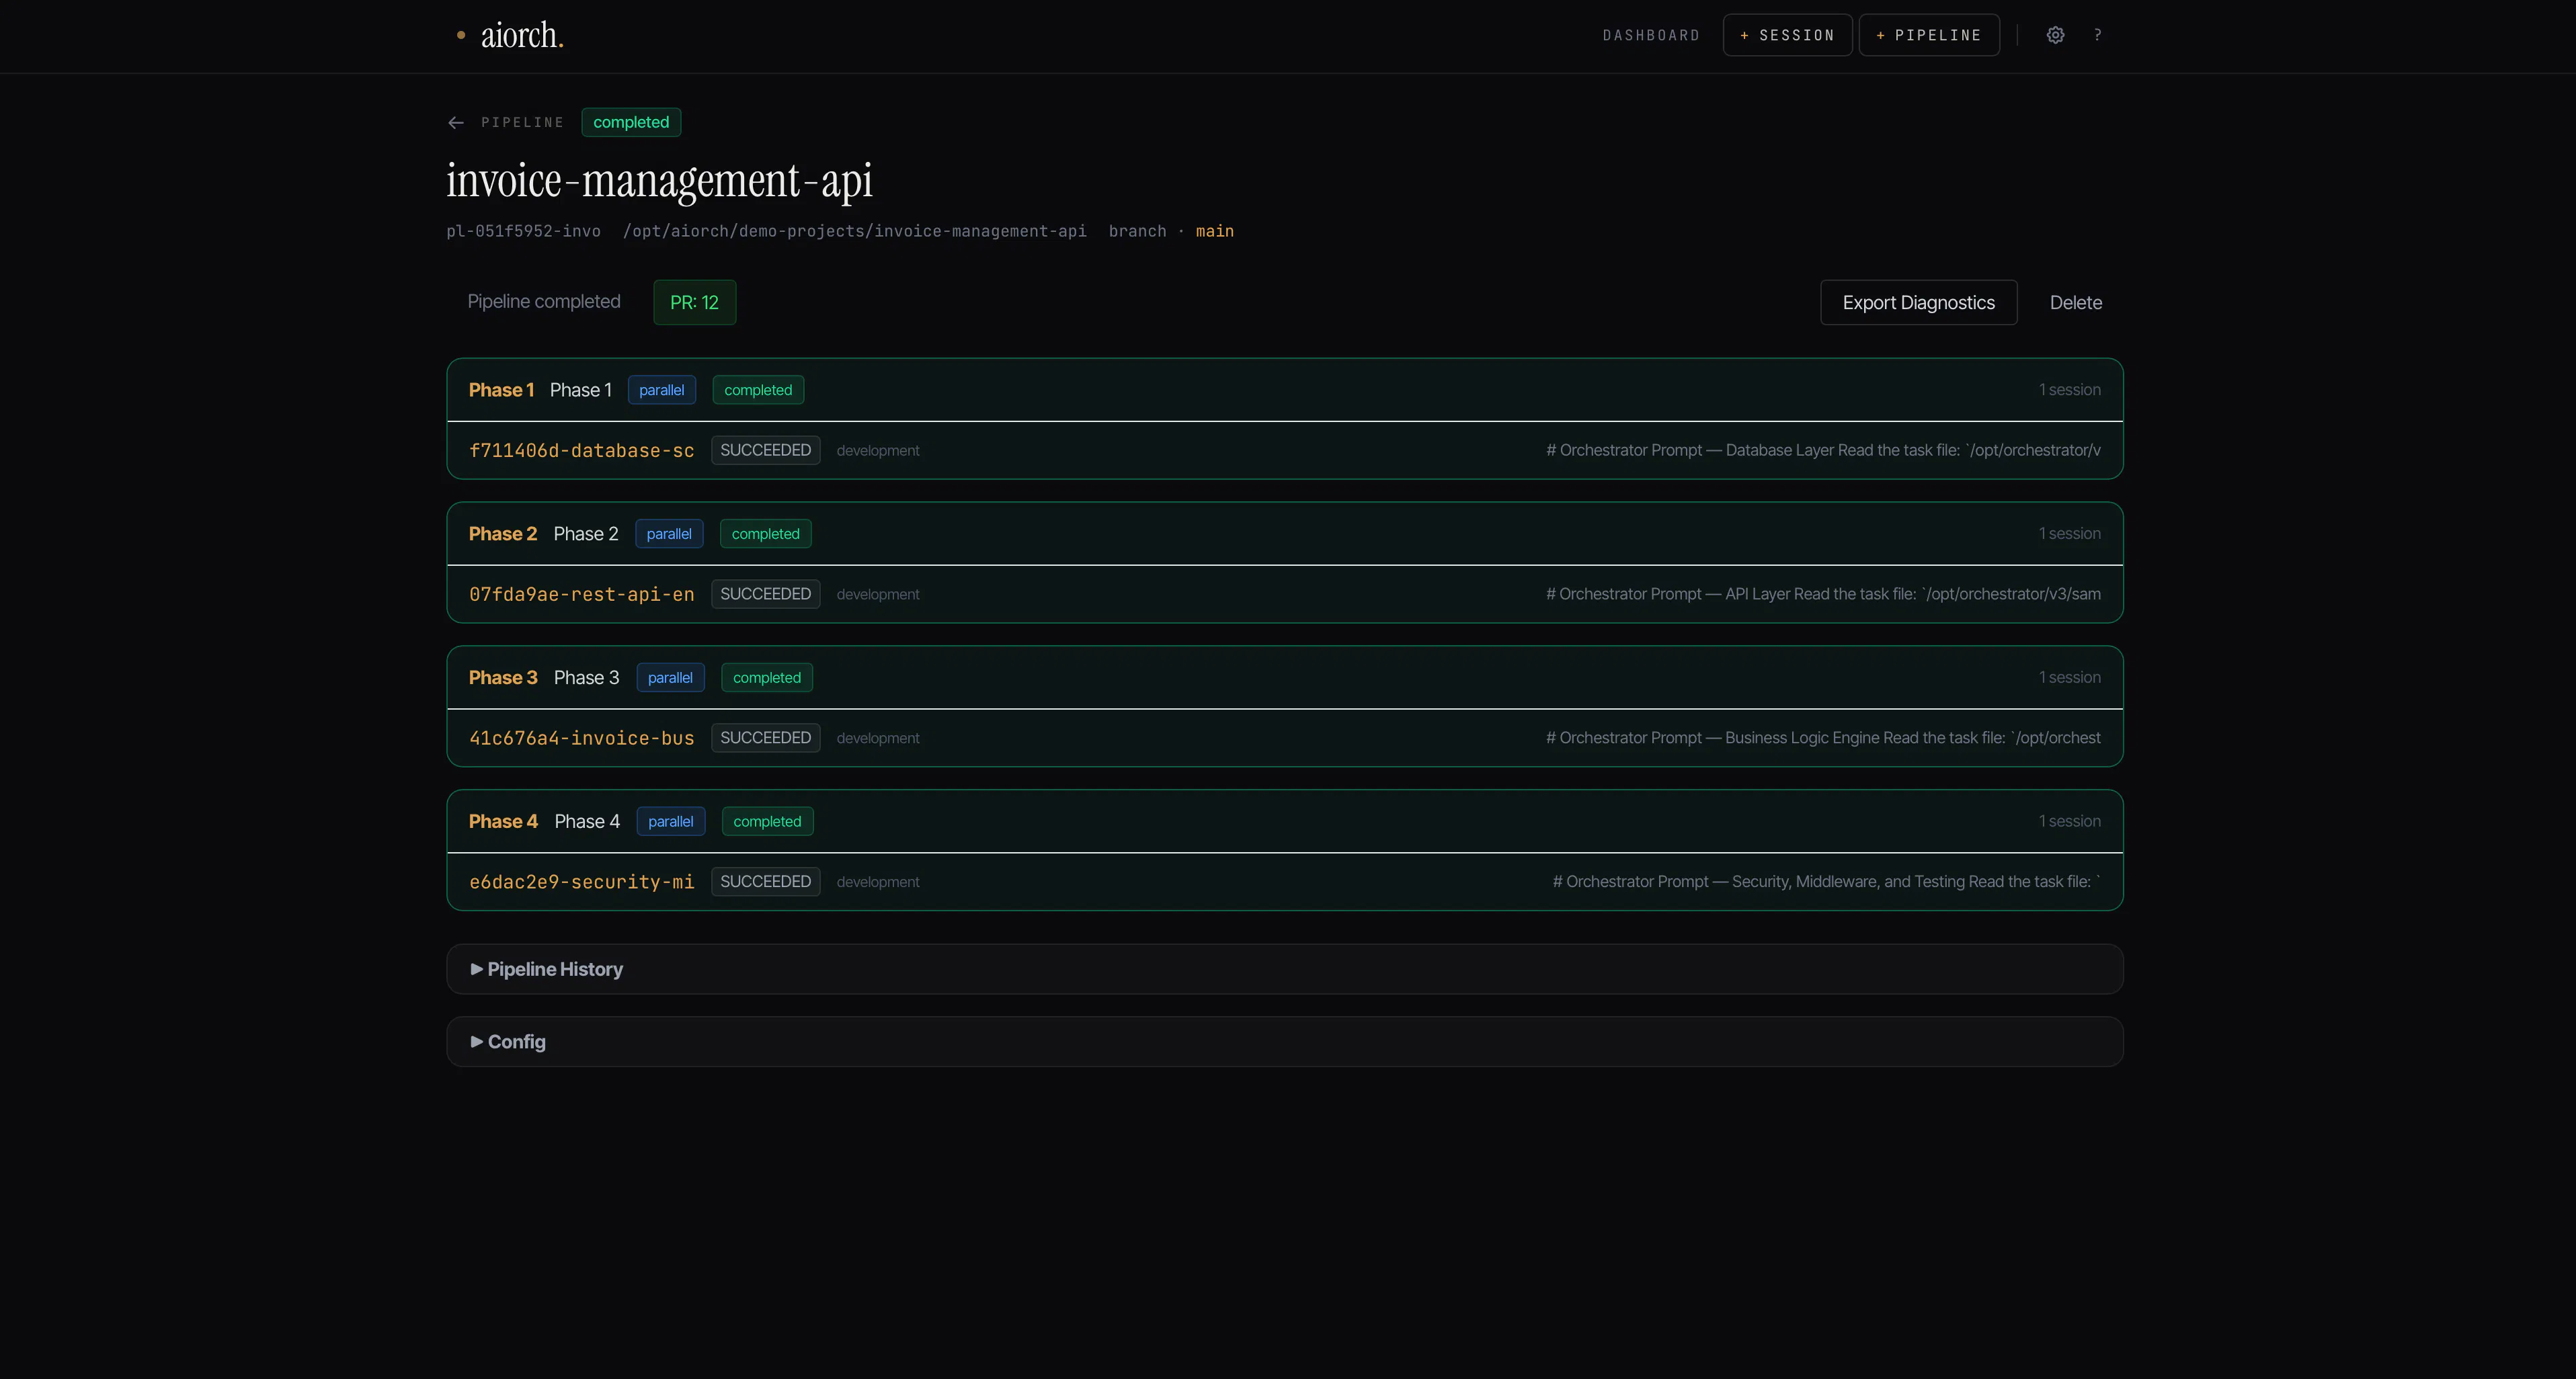Click the 1 session count in Phase 4
Viewport: 2576px width, 1379px height.
coord(2070,822)
